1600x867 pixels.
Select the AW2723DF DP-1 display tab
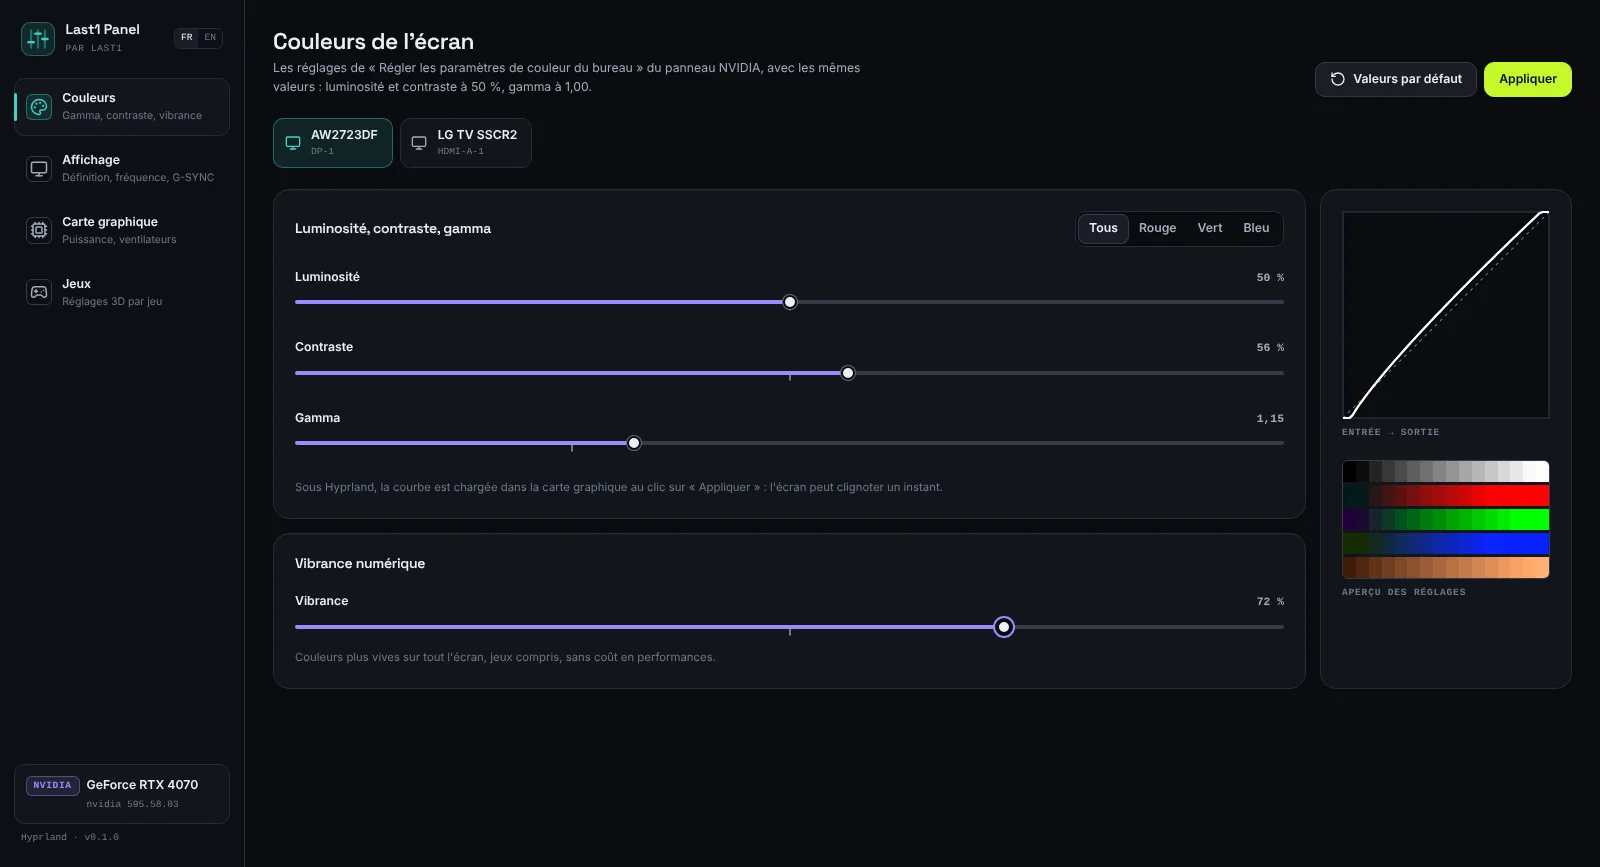[333, 143]
